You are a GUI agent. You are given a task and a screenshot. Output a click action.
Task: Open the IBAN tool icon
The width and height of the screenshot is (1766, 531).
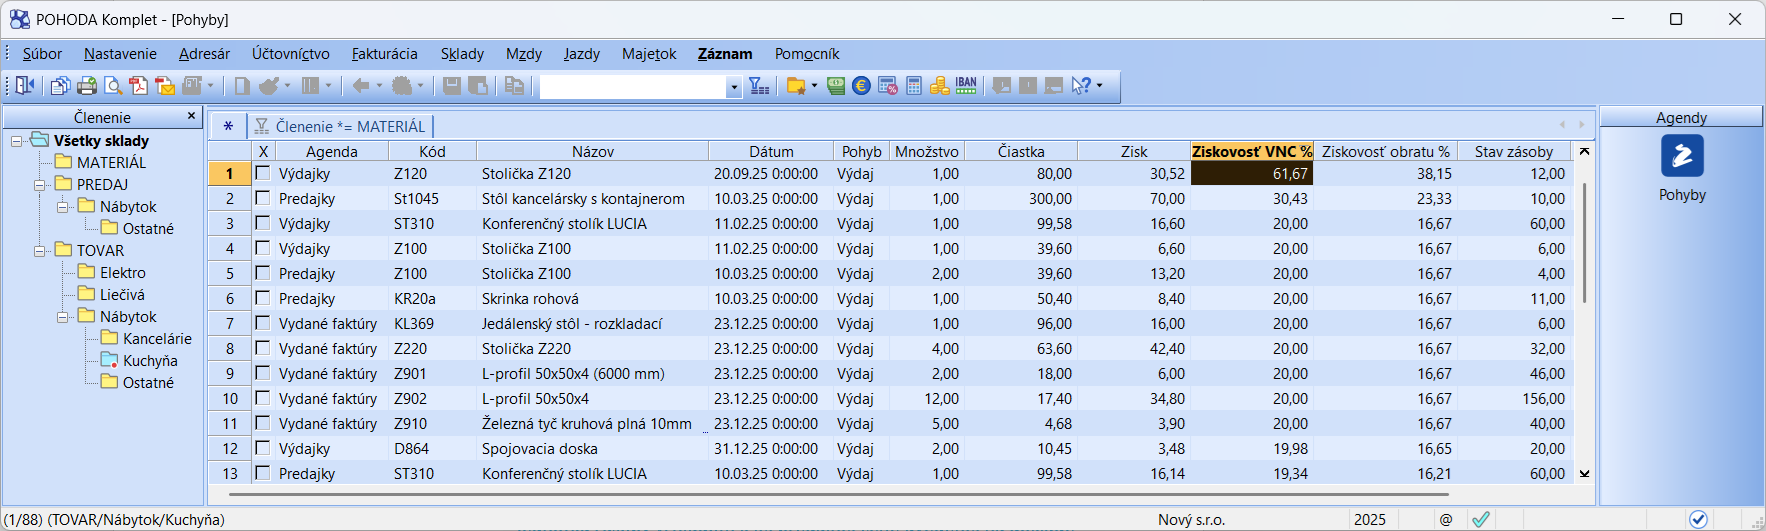click(966, 86)
